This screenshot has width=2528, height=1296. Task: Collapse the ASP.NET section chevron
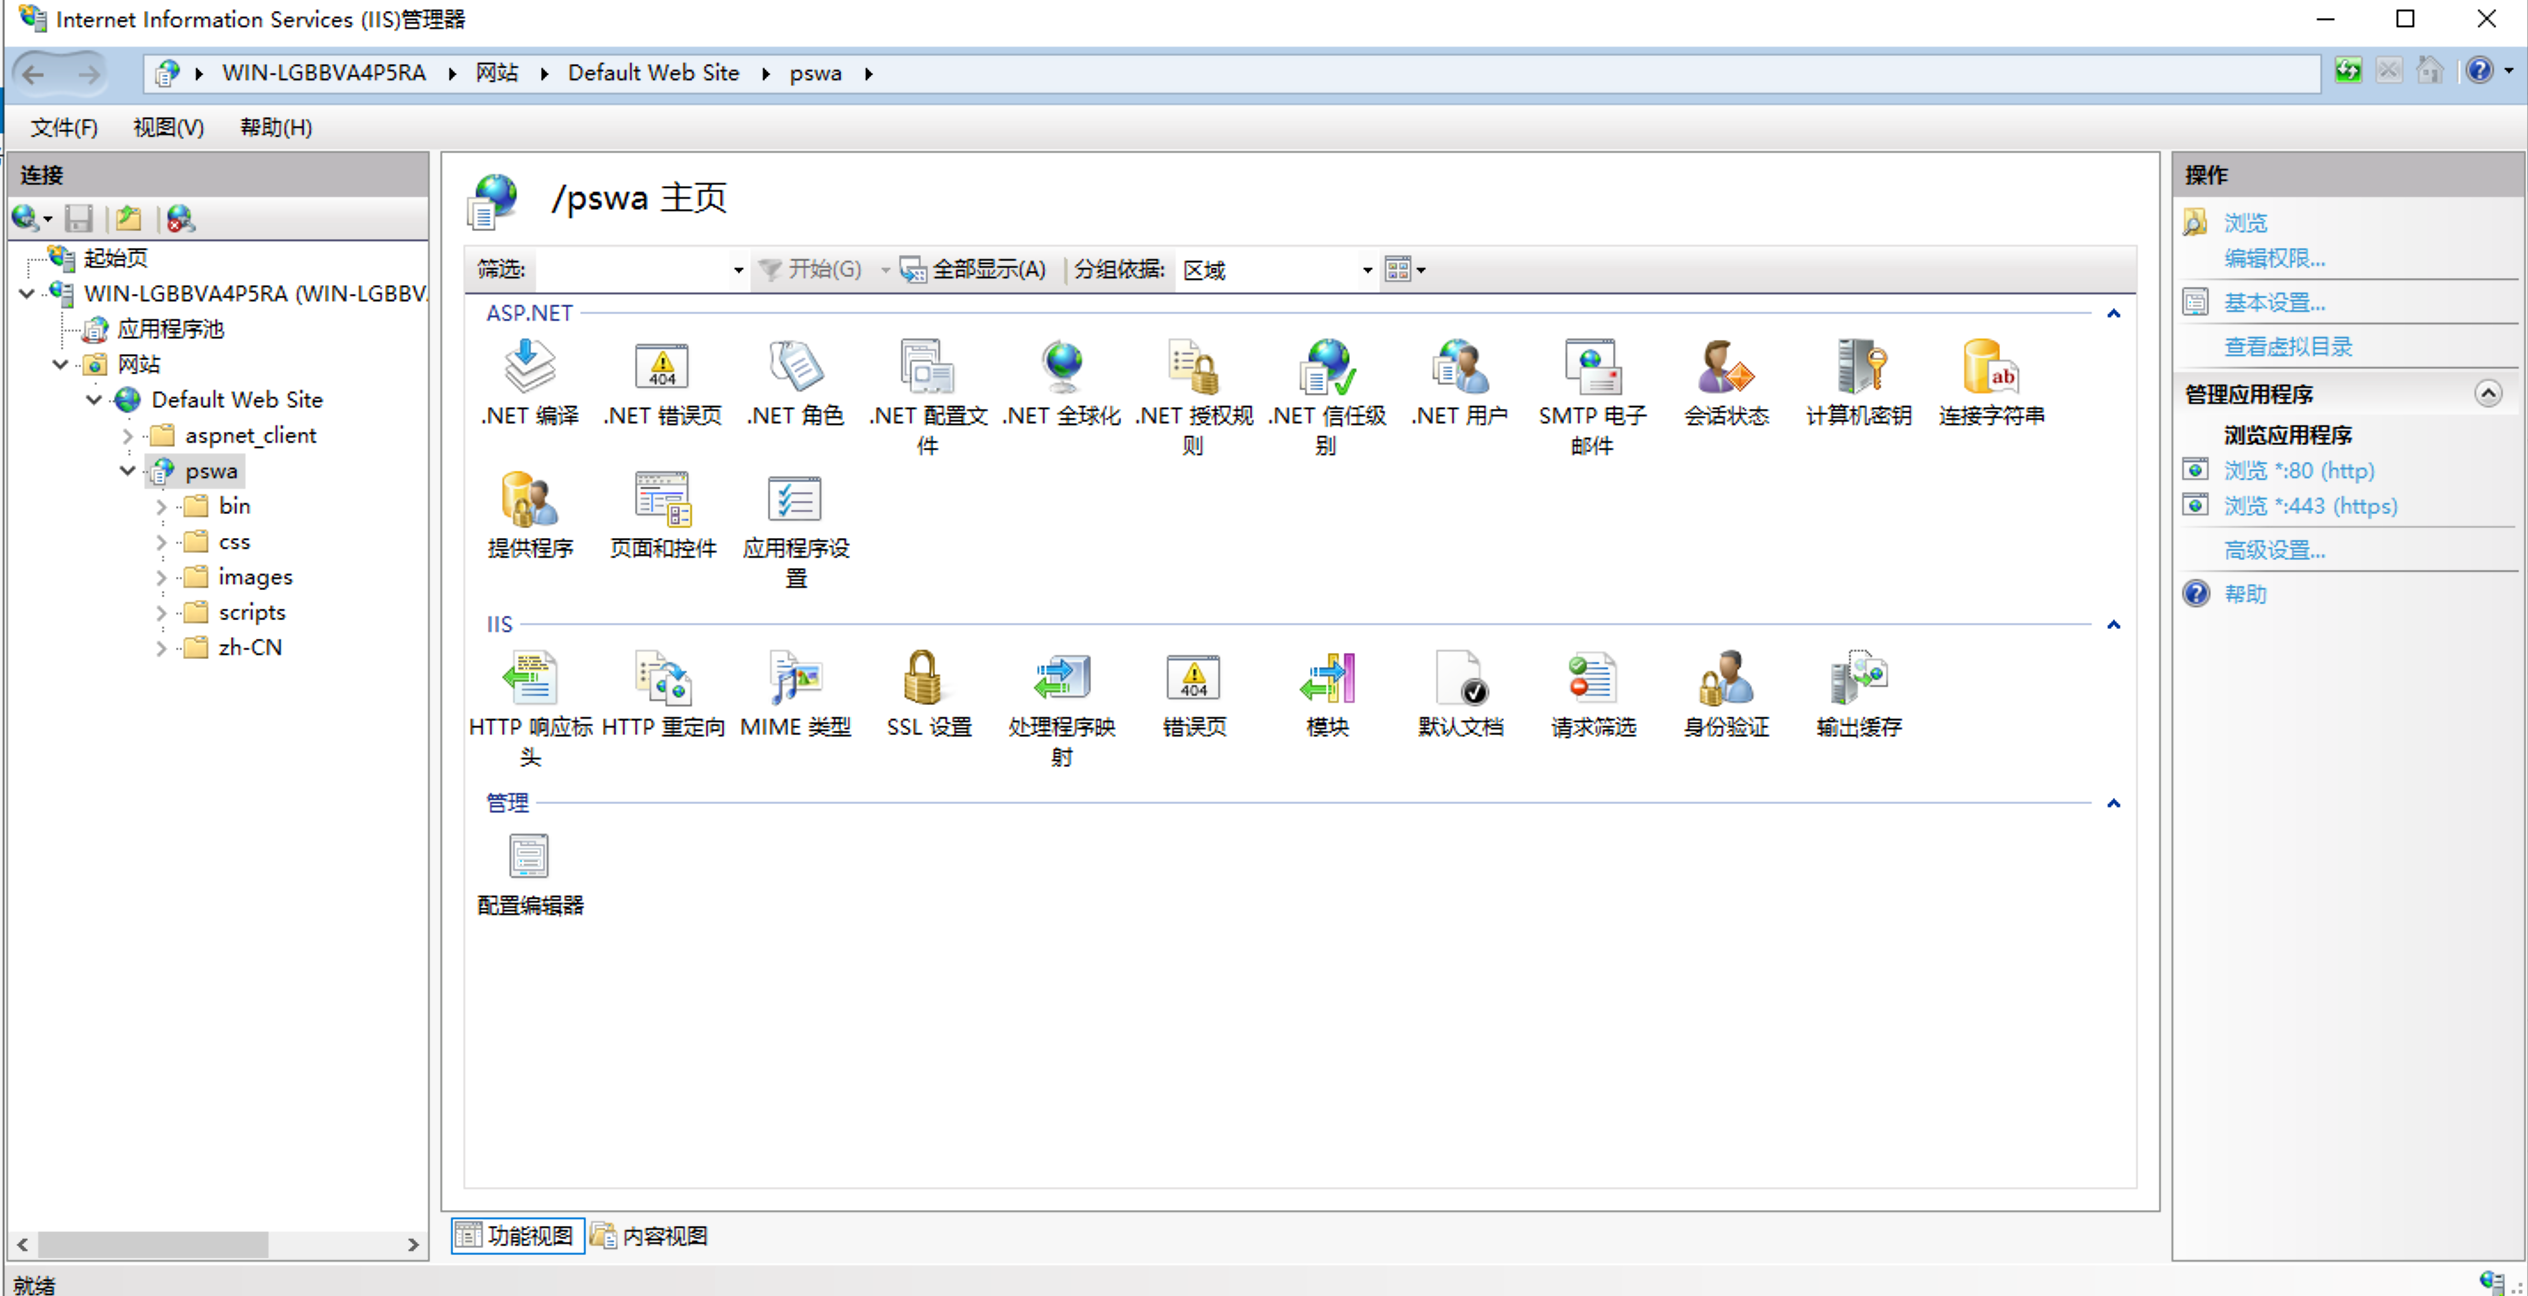[x=2114, y=313]
